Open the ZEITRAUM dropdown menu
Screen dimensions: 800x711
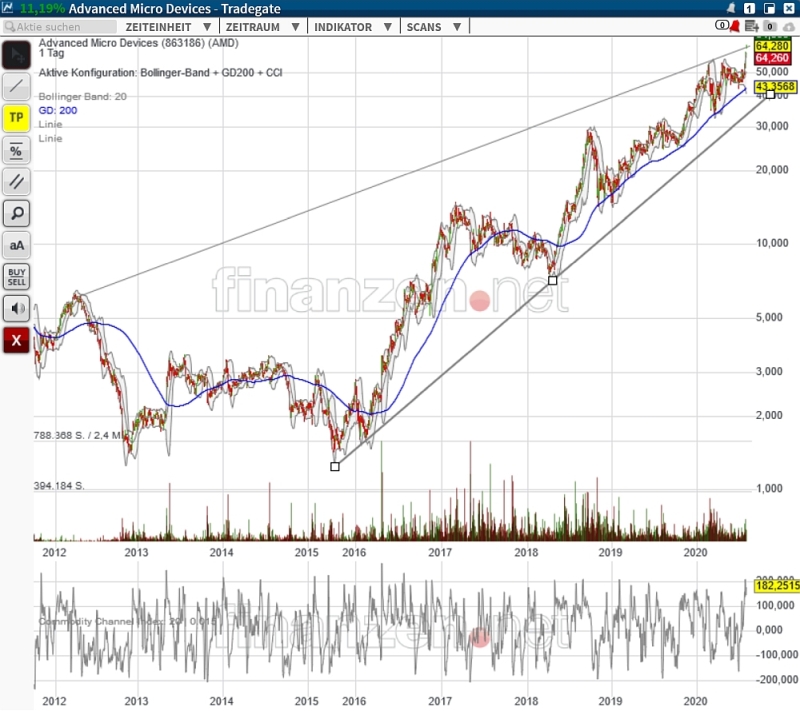(262, 27)
